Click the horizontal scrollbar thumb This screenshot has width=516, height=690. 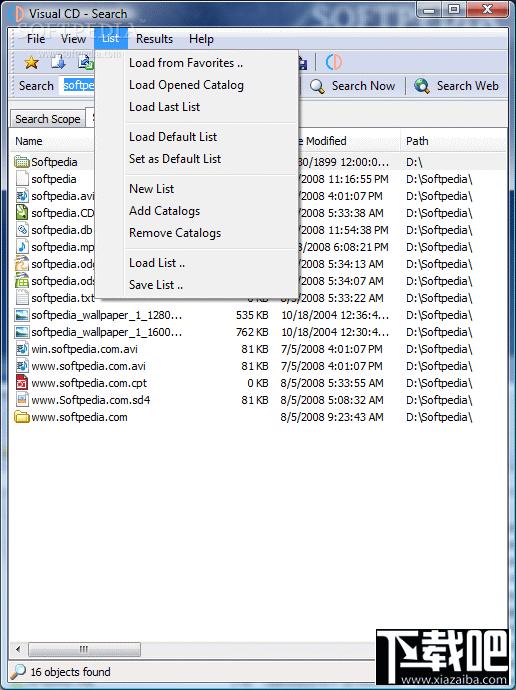pos(84,649)
